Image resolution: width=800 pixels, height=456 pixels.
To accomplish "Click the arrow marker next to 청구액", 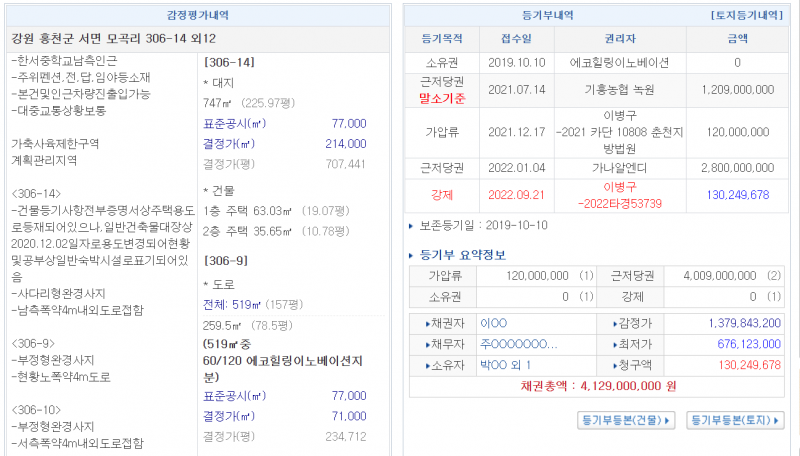I will [613, 365].
